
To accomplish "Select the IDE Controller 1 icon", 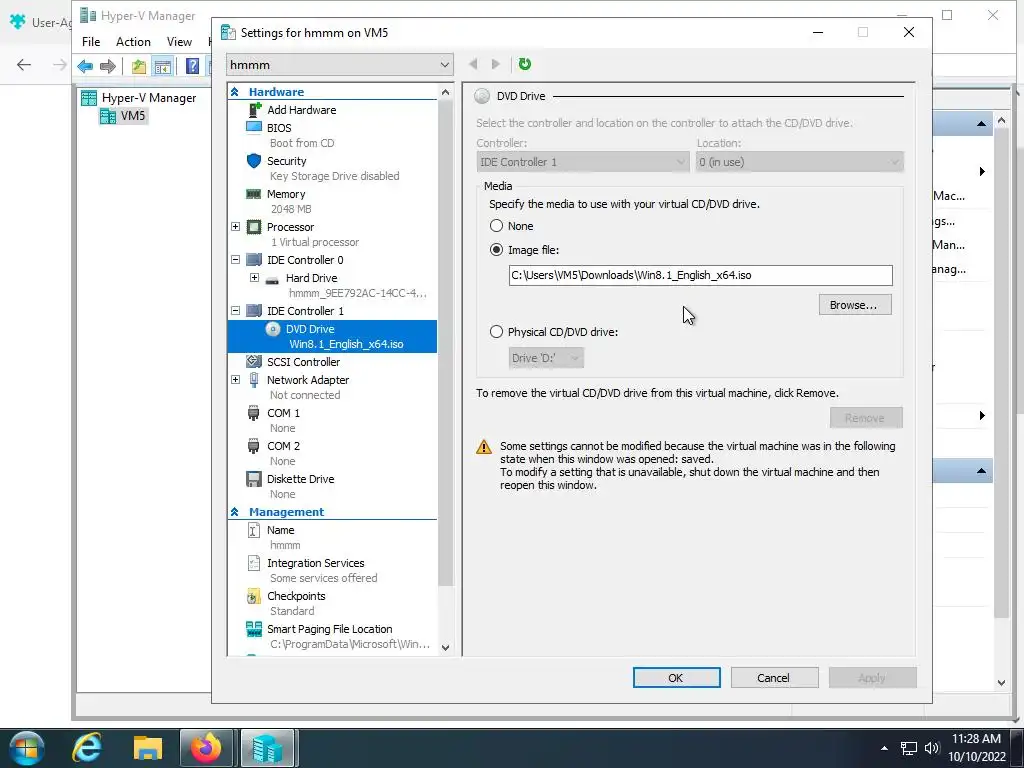I will [x=254, y=311].
